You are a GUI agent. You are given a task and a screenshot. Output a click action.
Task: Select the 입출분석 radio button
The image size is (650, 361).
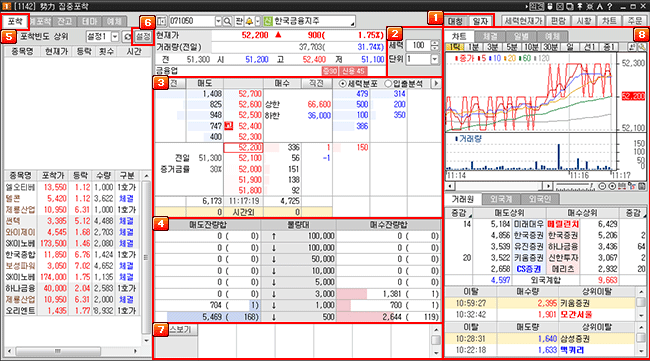point(388,84)
